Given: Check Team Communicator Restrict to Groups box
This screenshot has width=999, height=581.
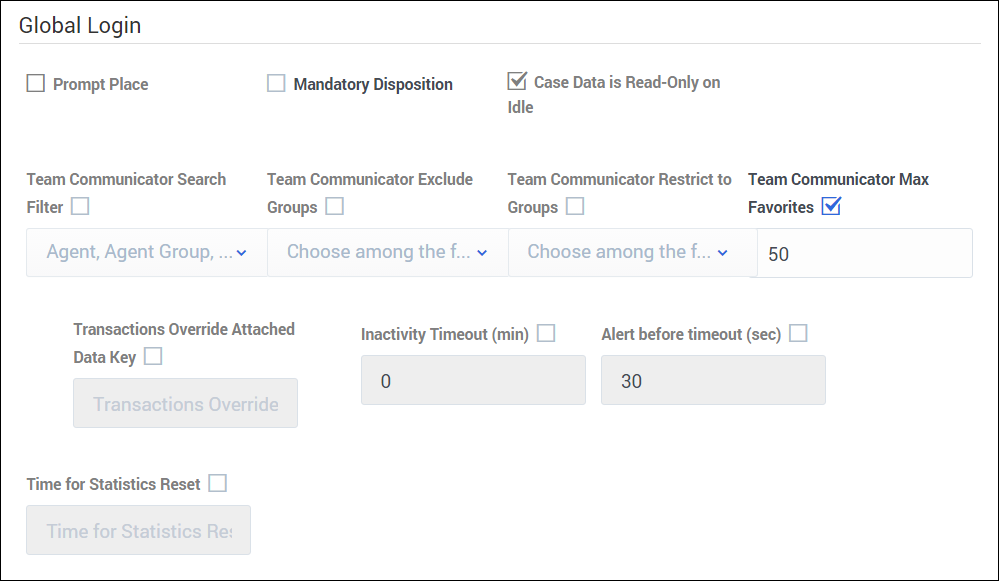Looking at the screenshot, I should pos(575,207).
